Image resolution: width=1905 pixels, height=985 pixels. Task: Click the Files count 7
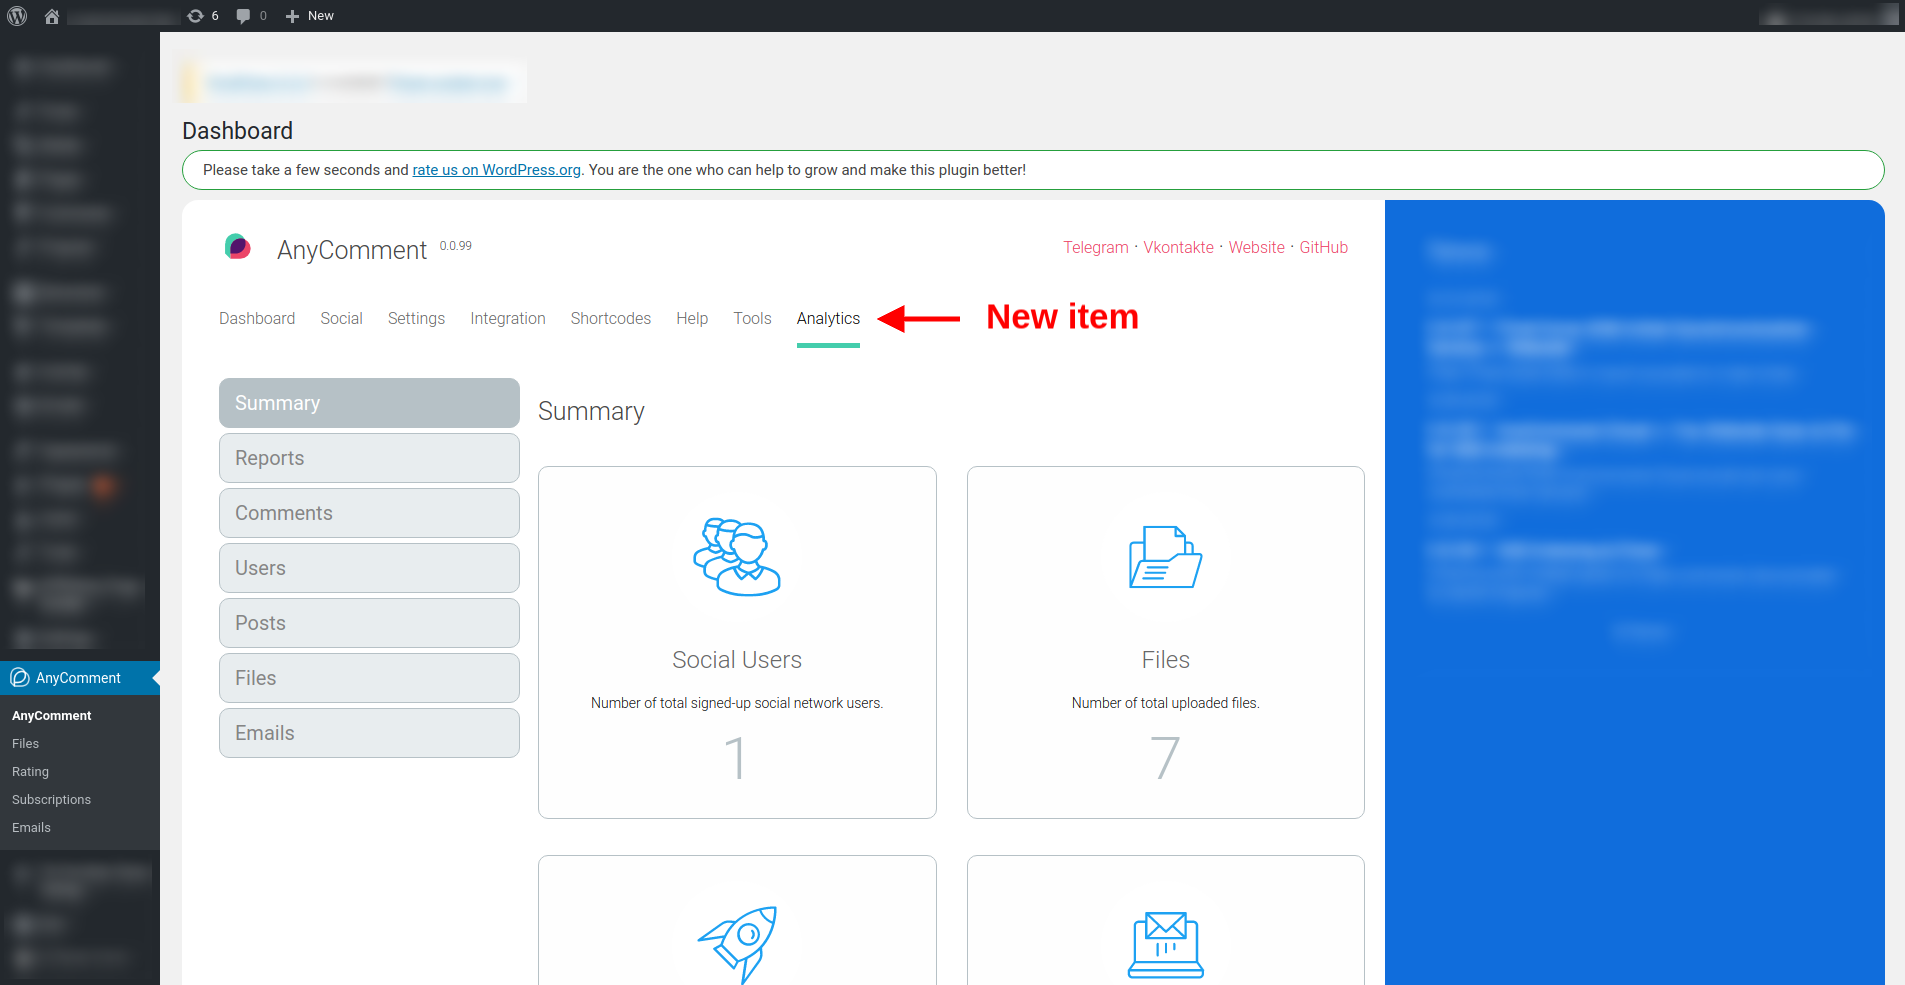1165,758
